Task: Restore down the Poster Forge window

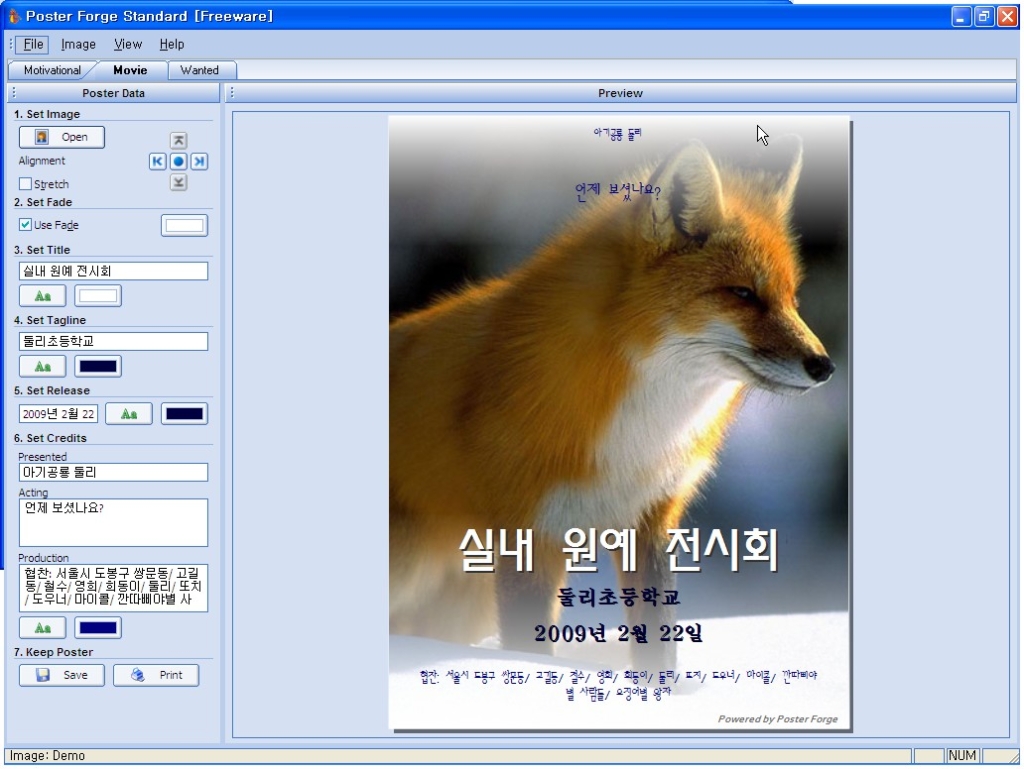Action: [x=984, y=16]
